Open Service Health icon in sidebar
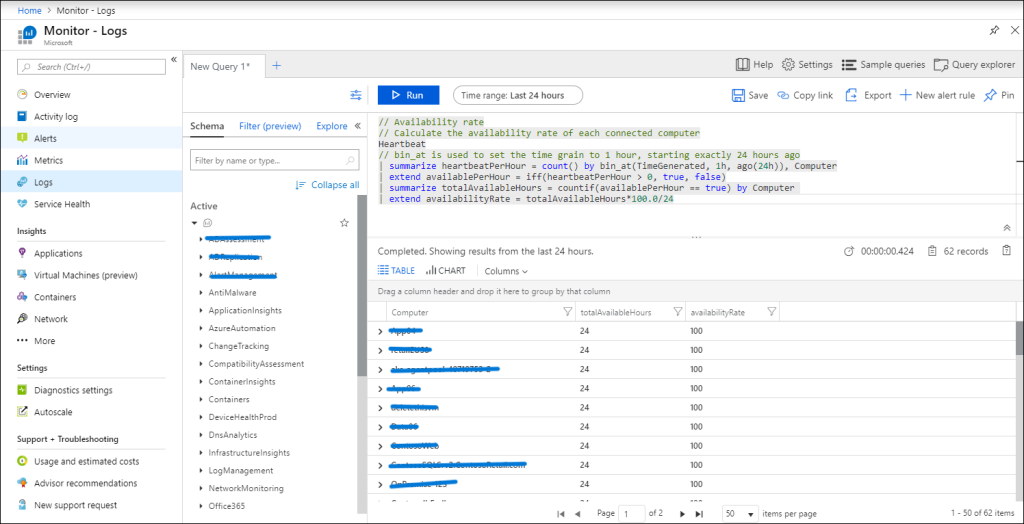 pyautogui.click(x=23, y=204)
